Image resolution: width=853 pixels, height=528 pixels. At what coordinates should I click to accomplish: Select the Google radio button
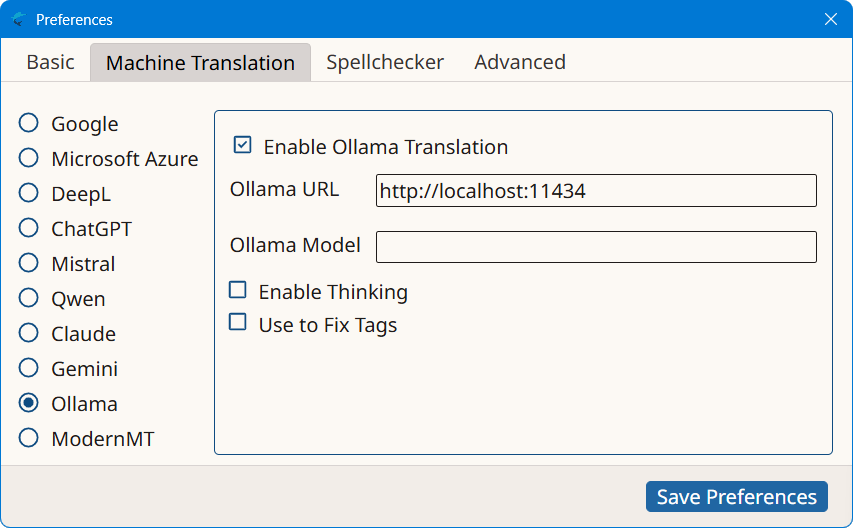[x=28, y=123]
